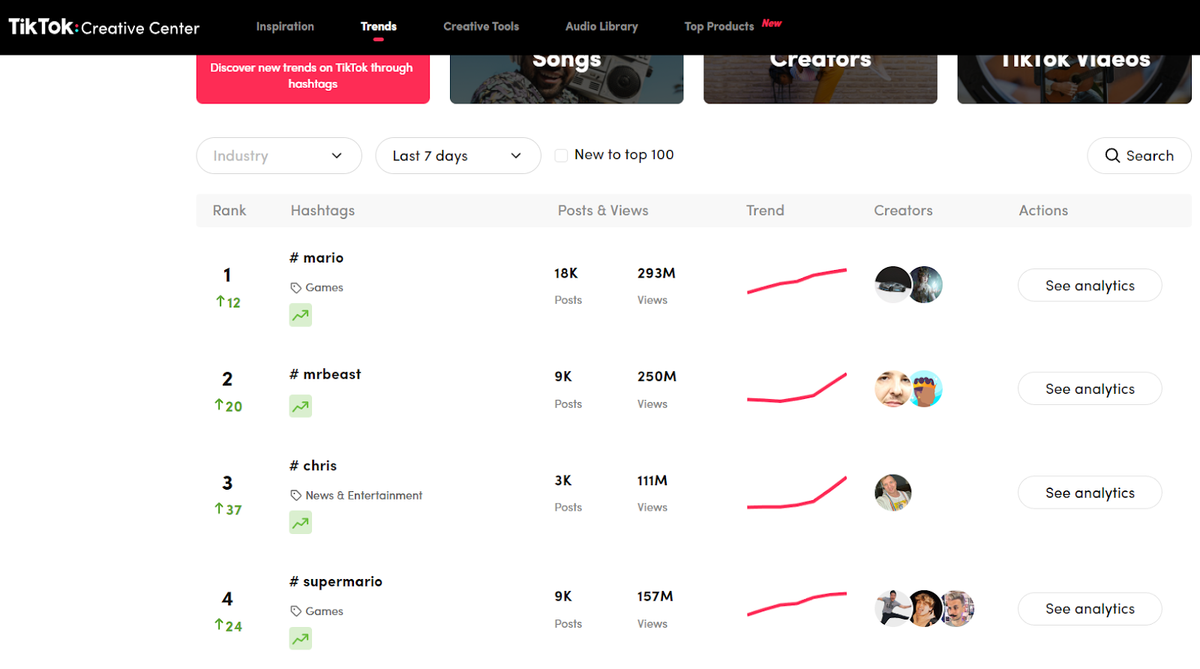Viewport: 1200px width, 669px height.
Task: Open the Creative Tools menu
Action: point(481,27)
